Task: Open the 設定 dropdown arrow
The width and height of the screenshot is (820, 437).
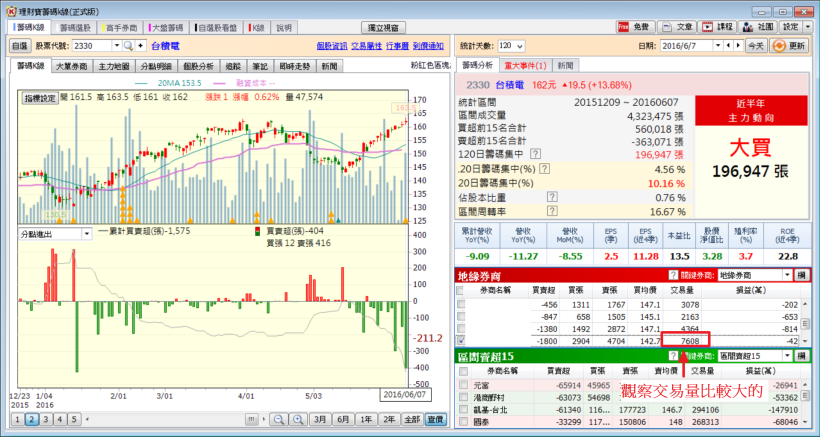Action: pos(809,27)
